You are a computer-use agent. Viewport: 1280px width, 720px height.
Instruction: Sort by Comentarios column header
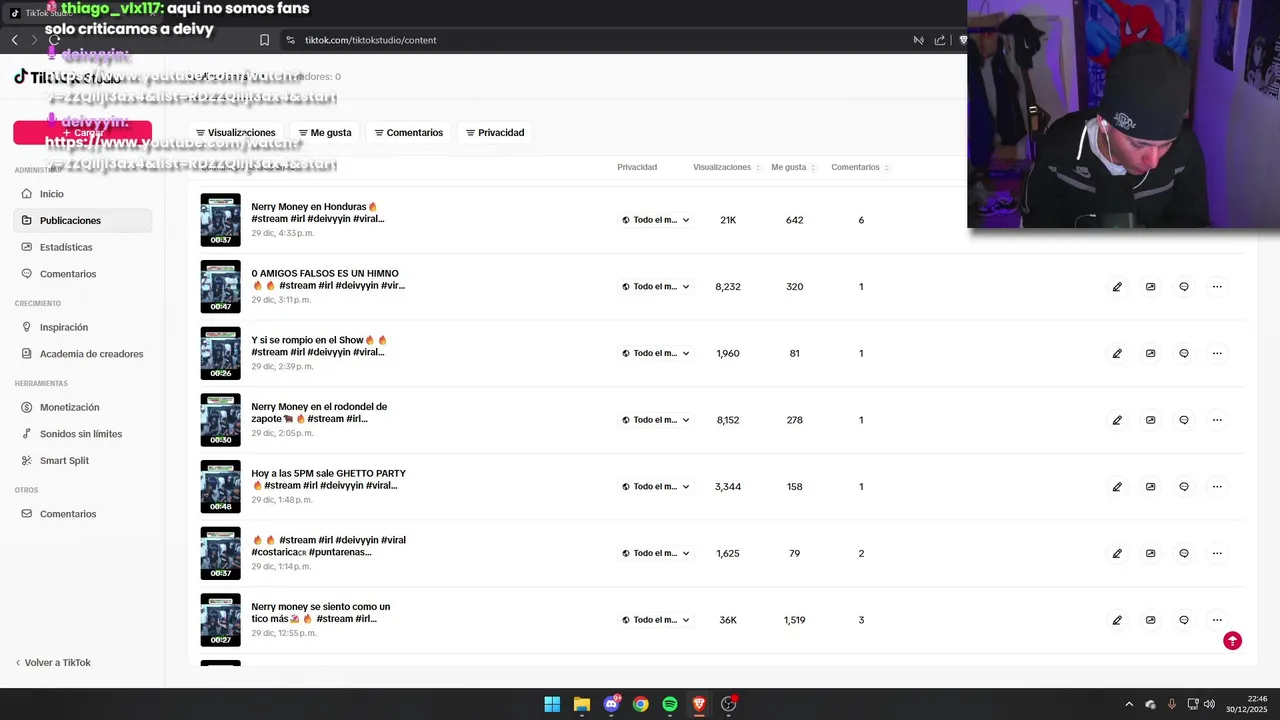coord(861,167)
